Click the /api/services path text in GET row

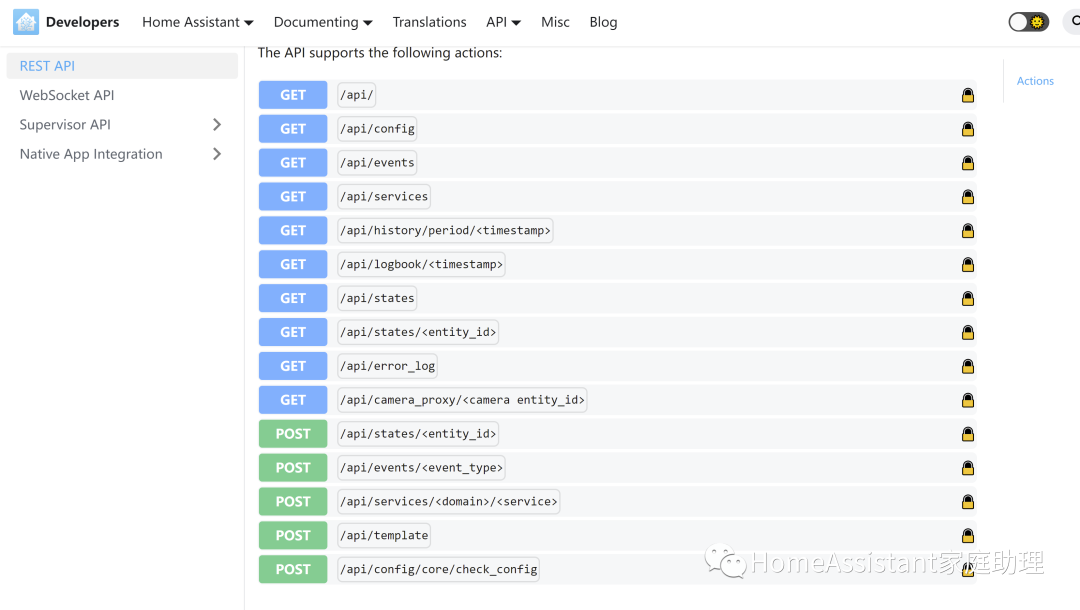[384, 196]
